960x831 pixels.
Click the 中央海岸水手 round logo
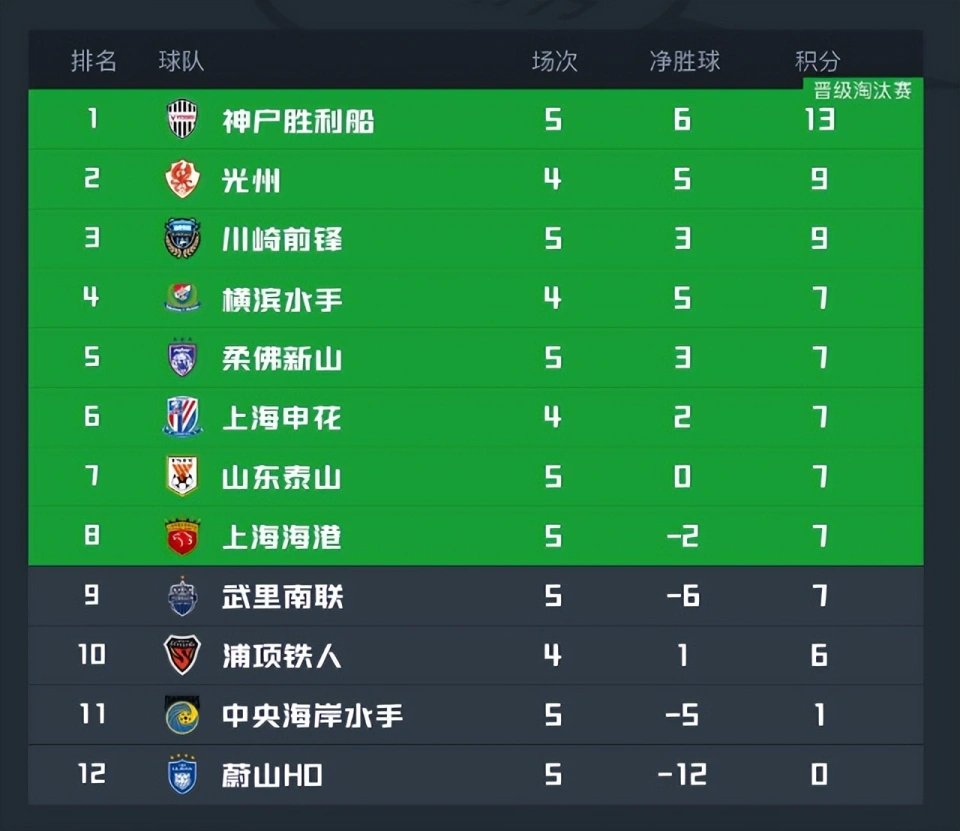pyautogui.click(x=182, y=714)
